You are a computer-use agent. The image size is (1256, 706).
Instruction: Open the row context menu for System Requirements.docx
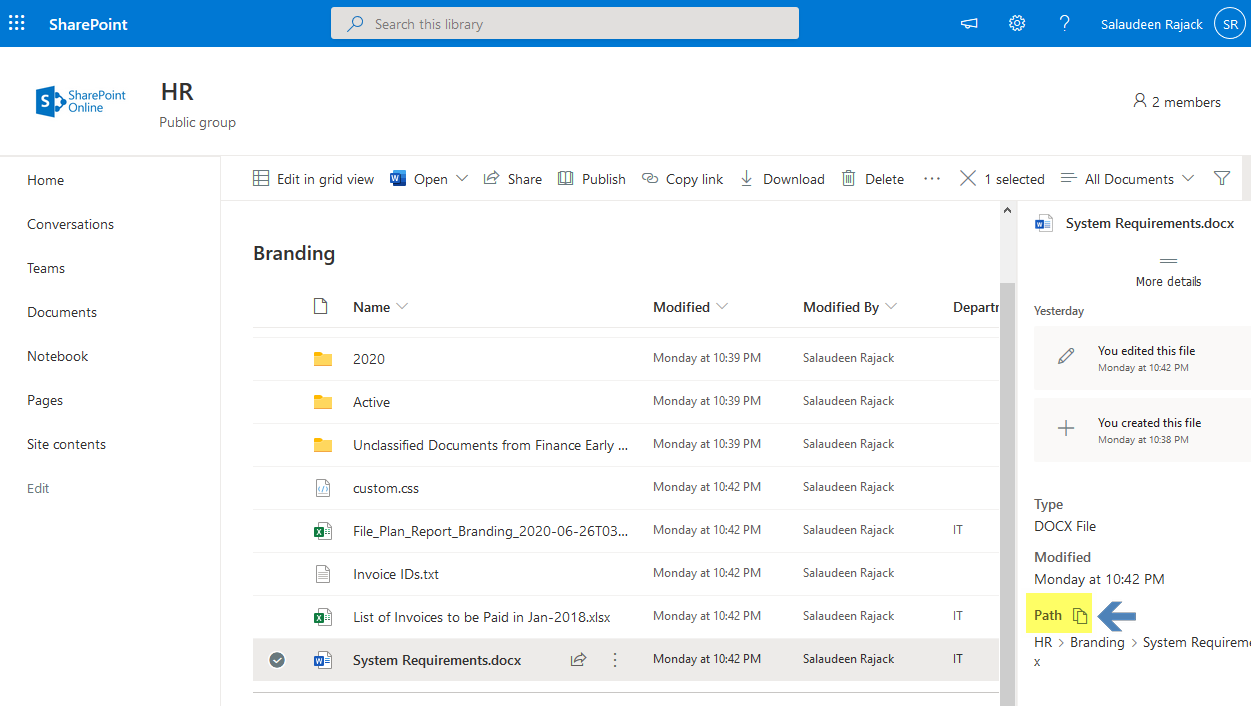(x=614, y=659)
